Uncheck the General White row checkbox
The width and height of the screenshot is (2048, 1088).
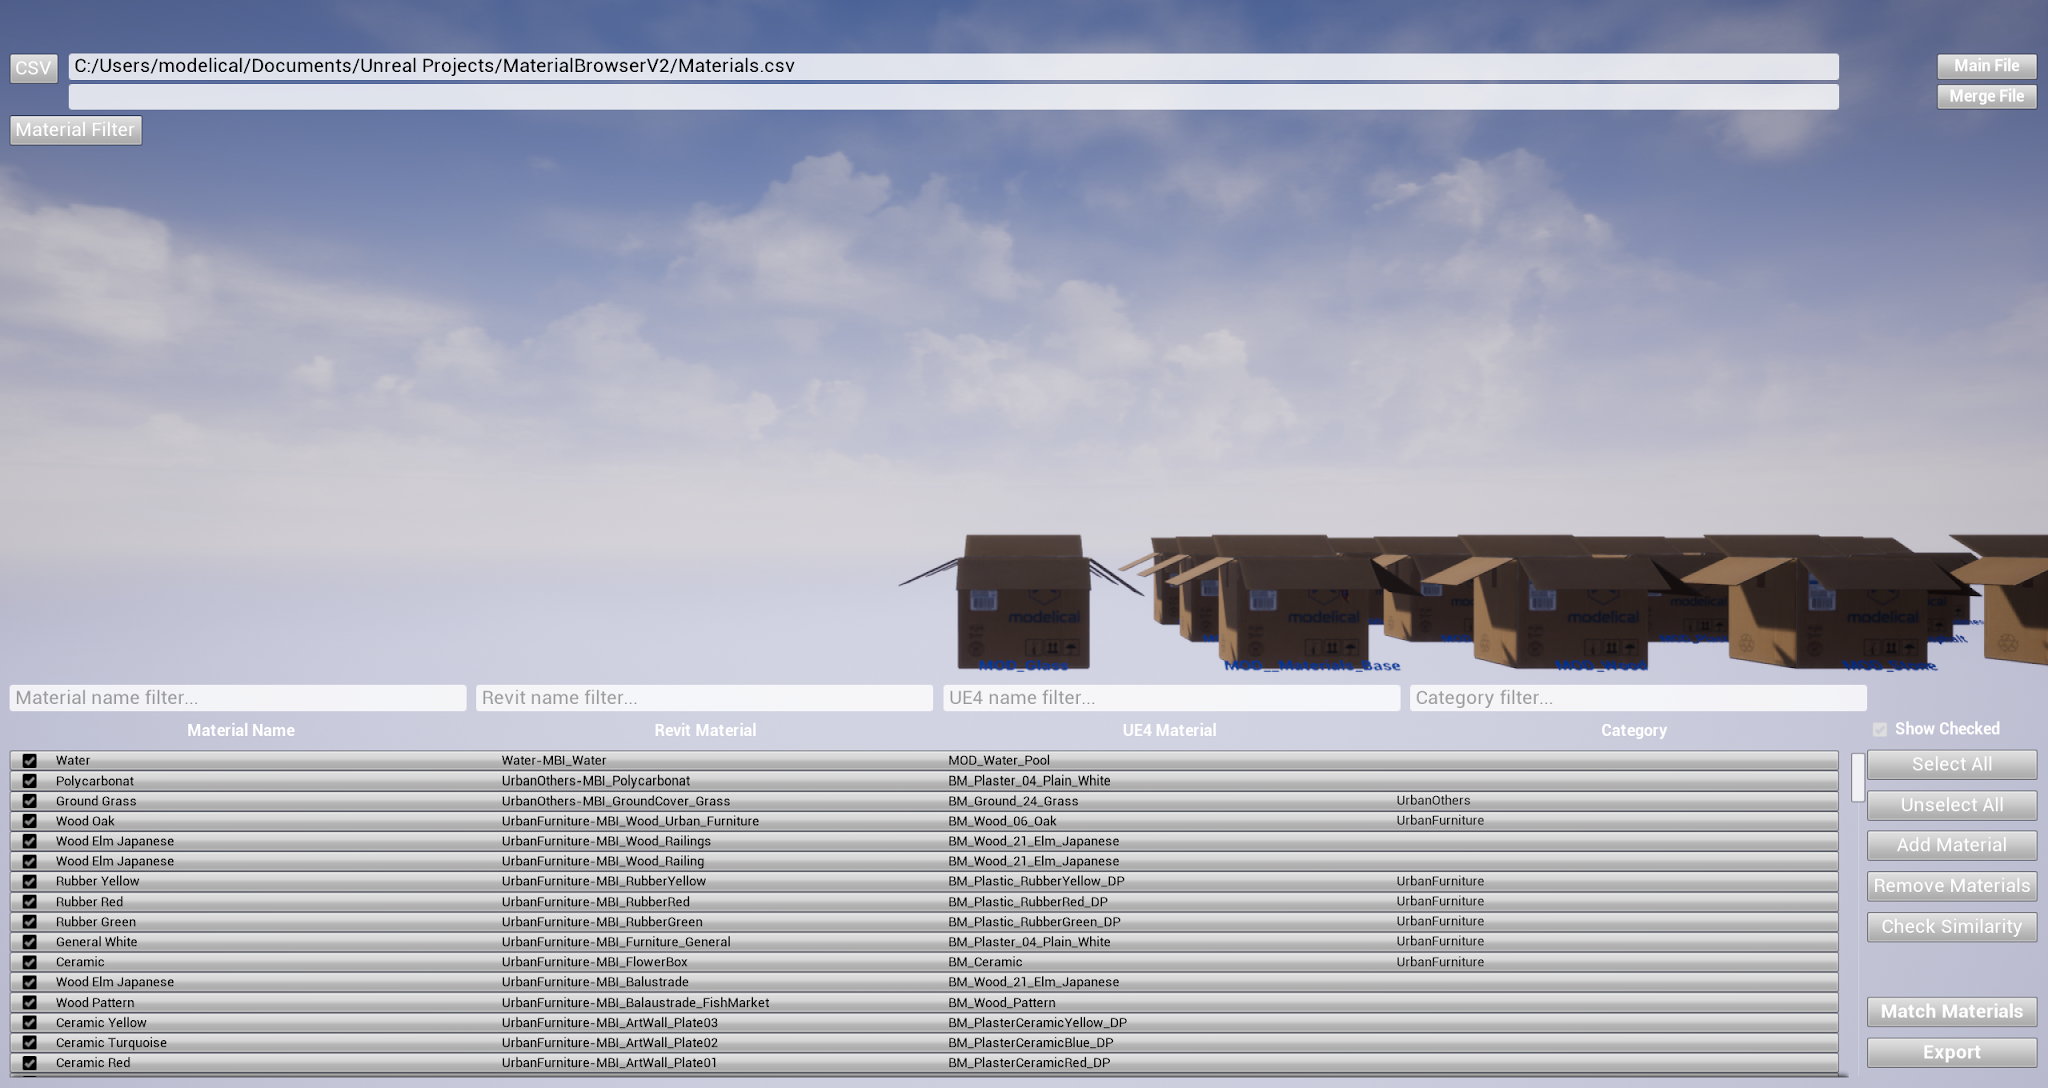tap(30, 942)
